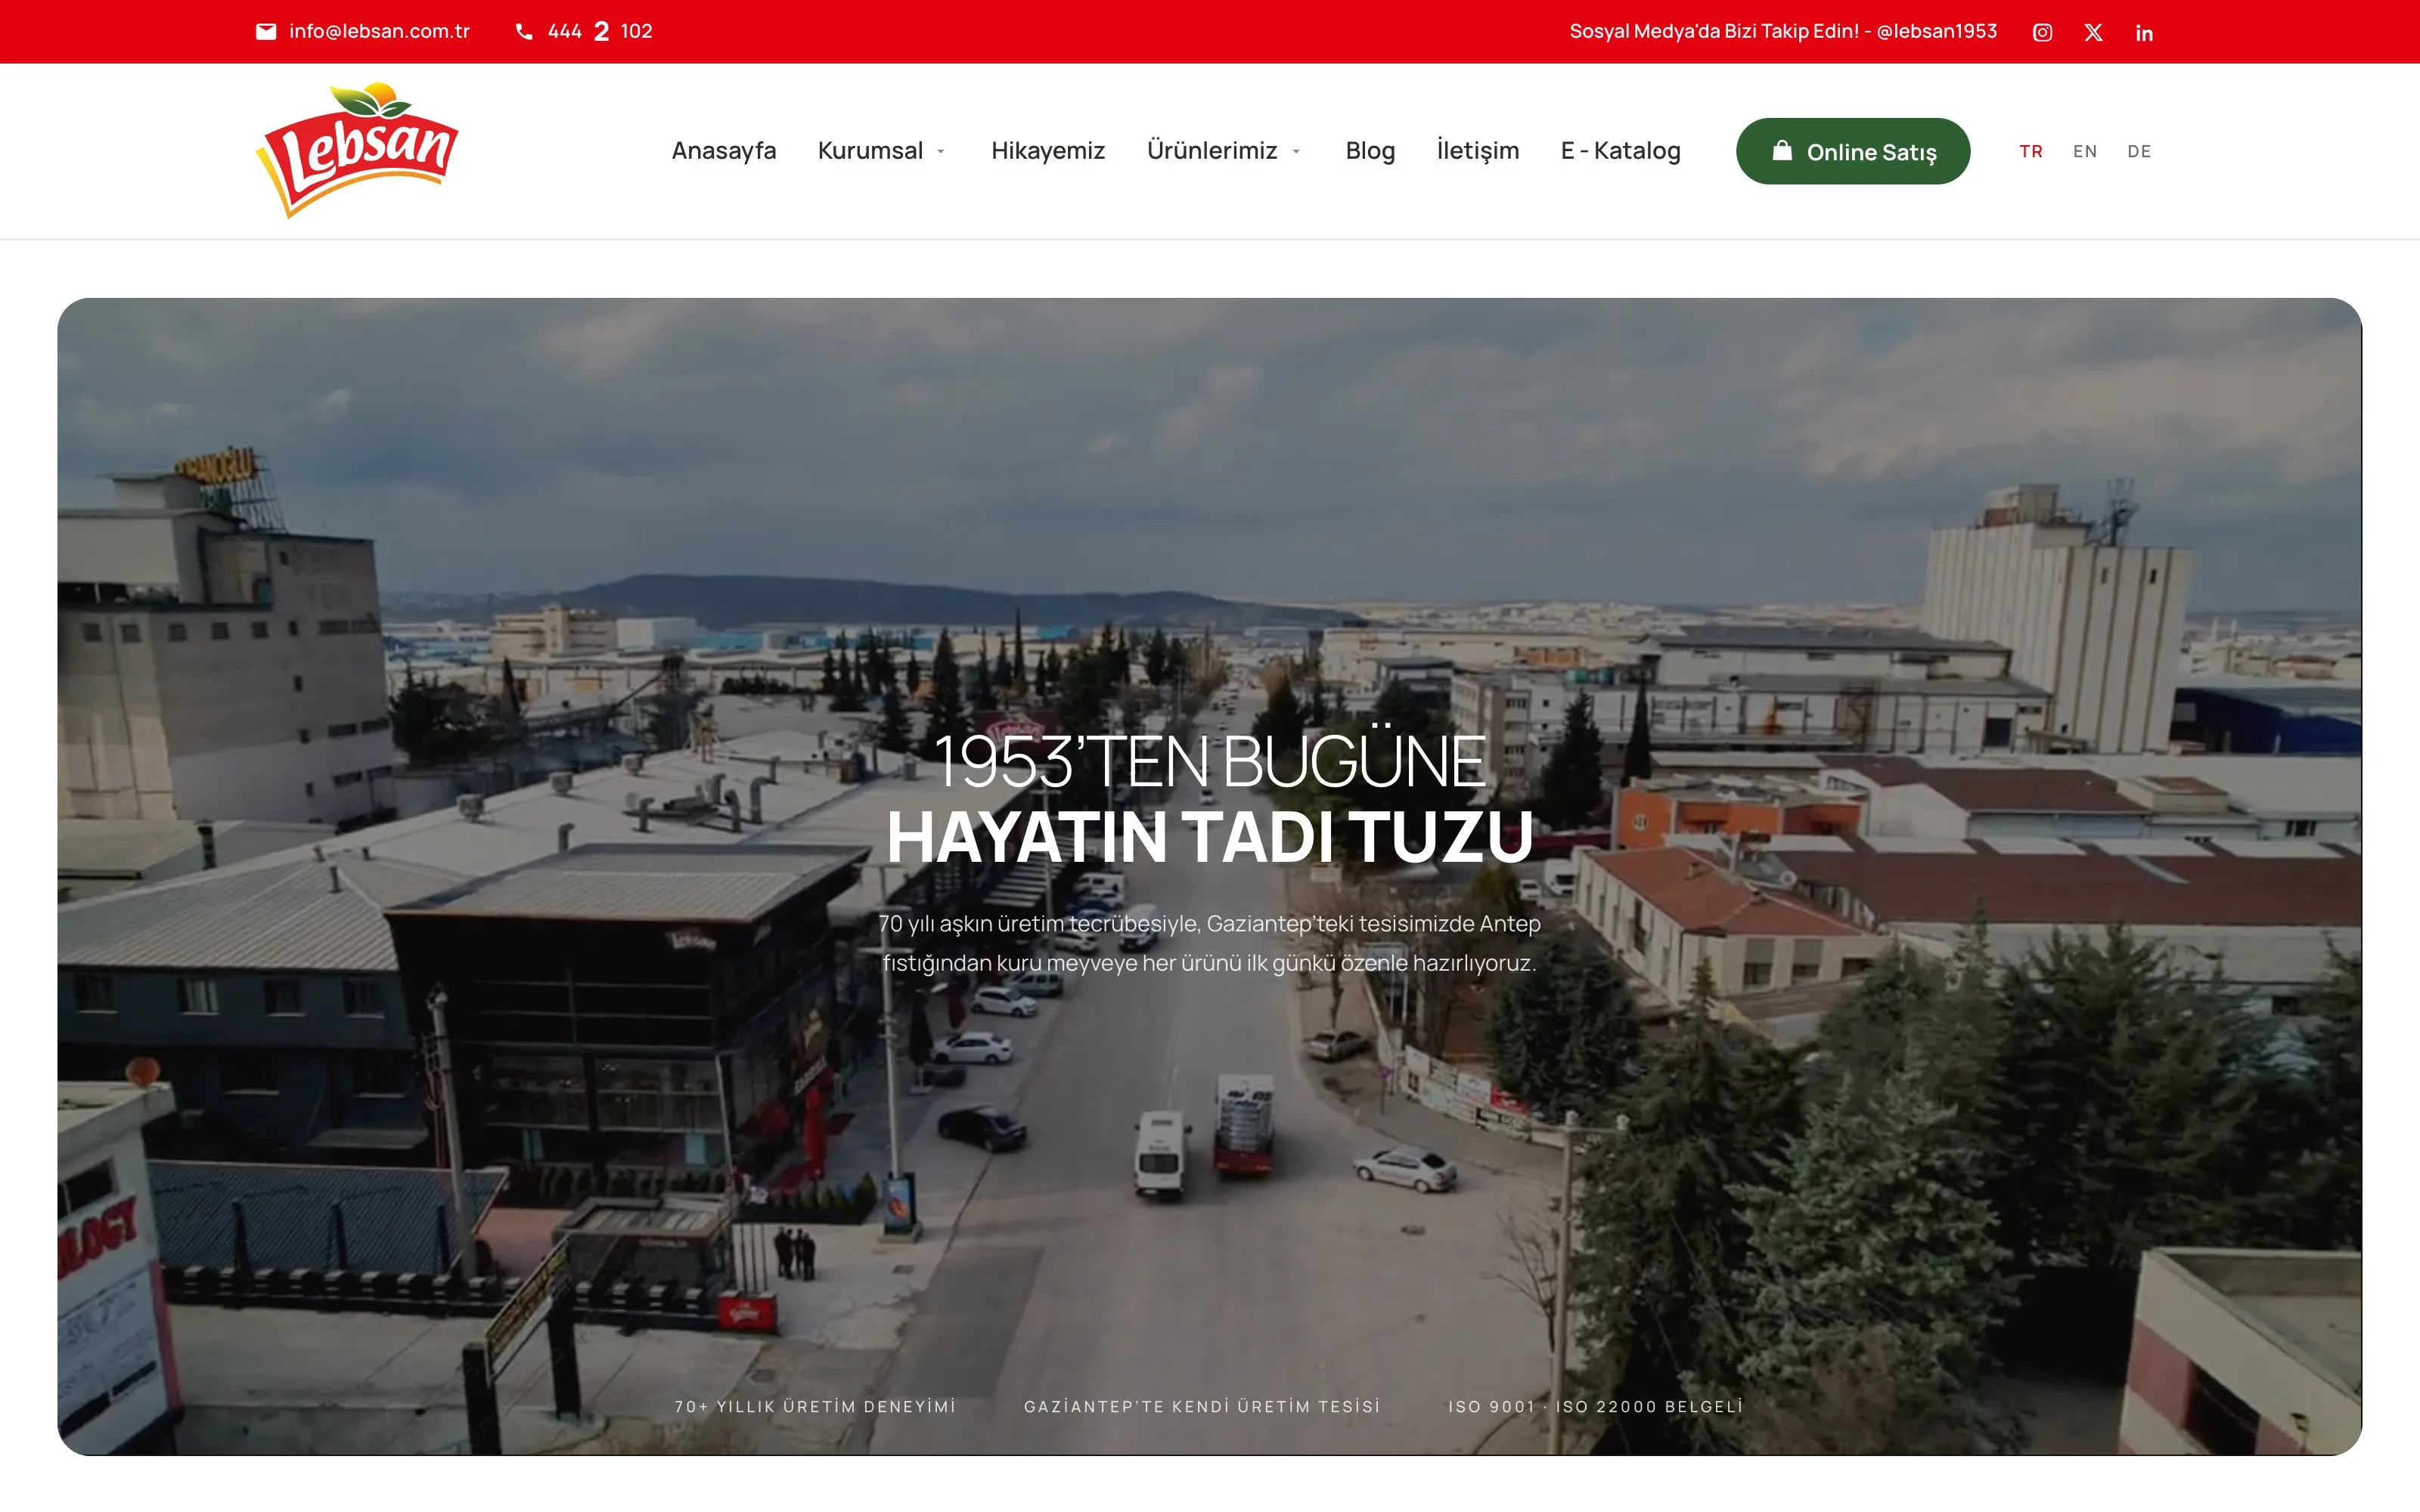Click the envelope email icon

click(266, 32)
